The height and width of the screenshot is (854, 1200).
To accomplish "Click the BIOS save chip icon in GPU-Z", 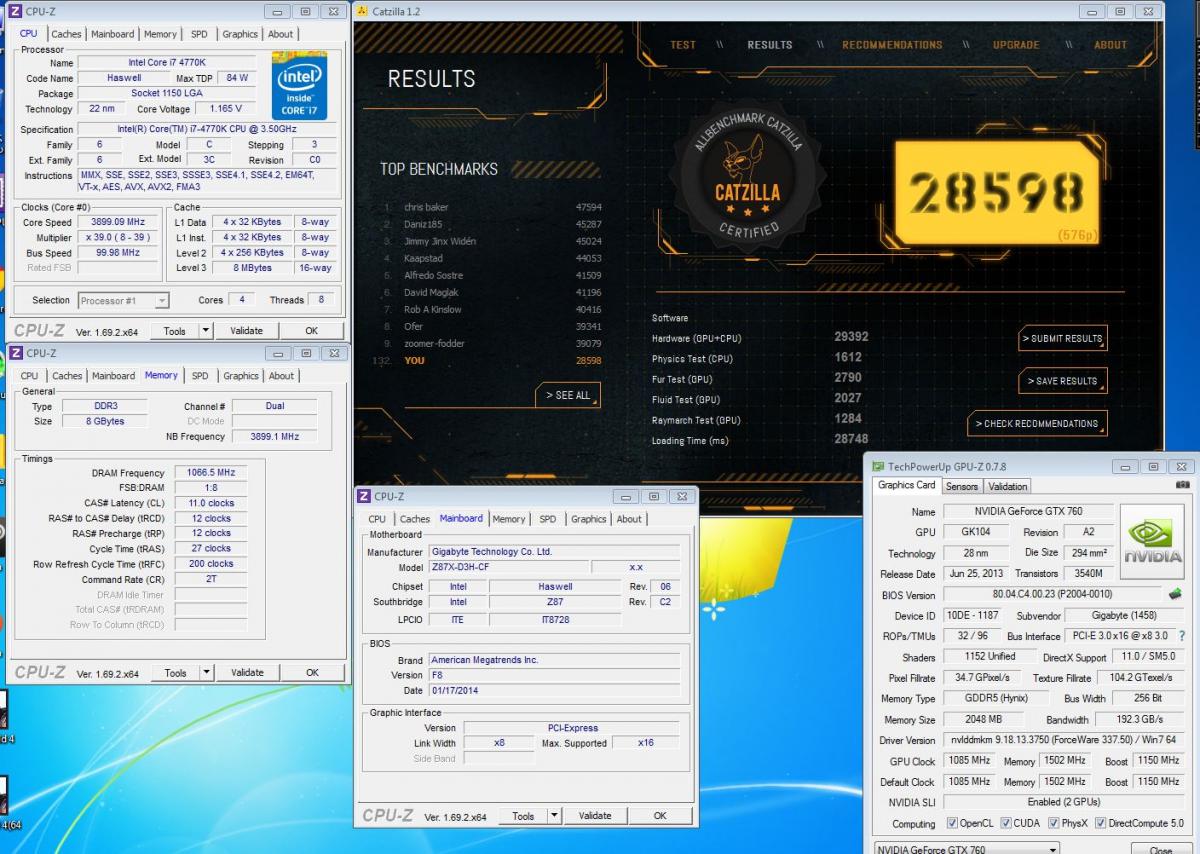I will 1175,594.
